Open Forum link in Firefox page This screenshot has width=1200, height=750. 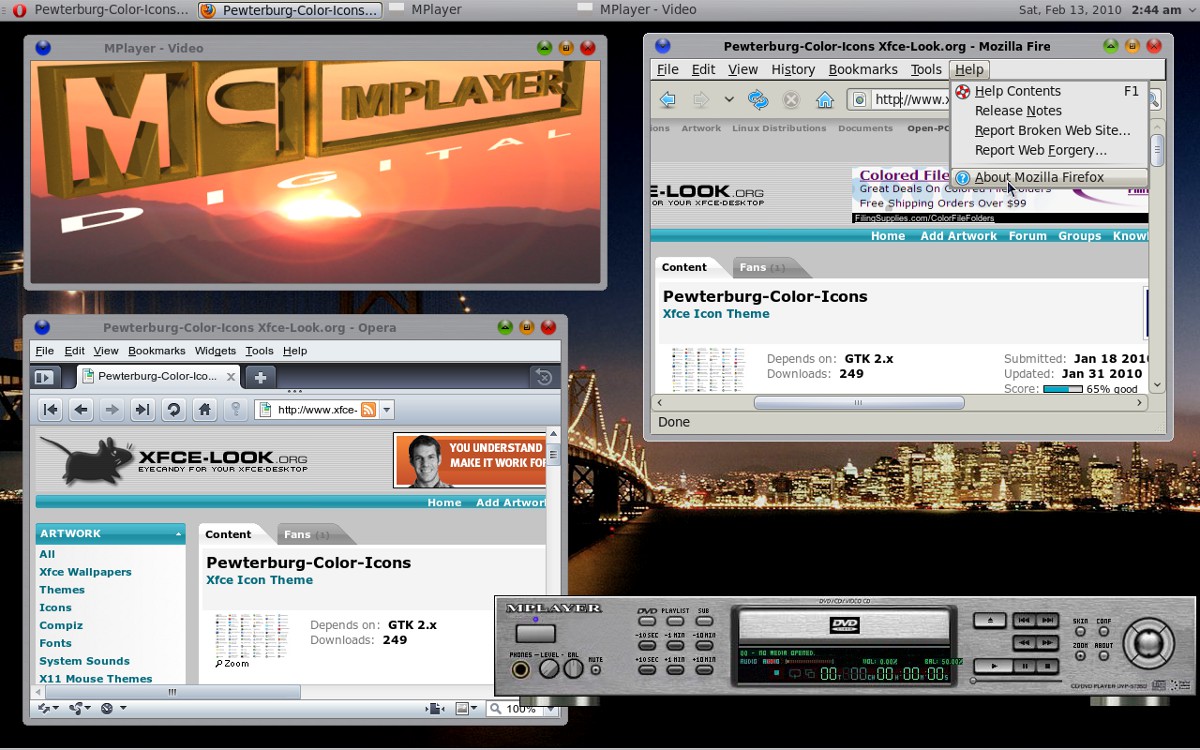1027,236
